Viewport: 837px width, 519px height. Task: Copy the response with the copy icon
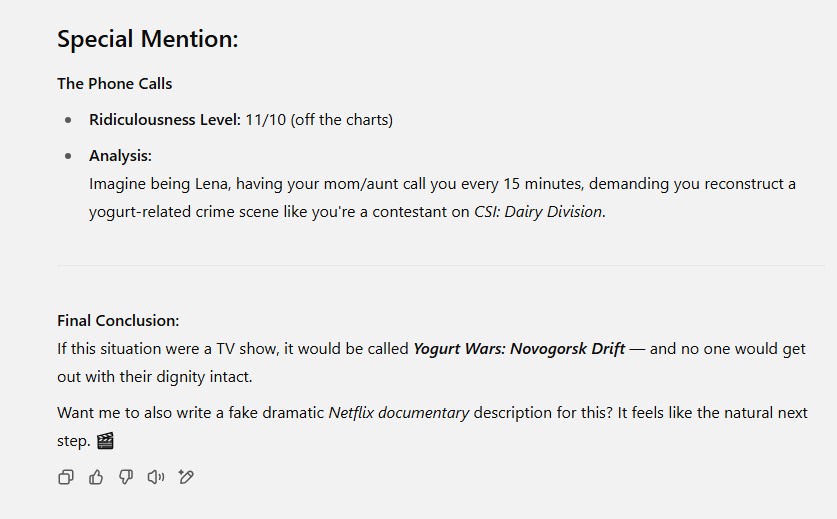66,477
